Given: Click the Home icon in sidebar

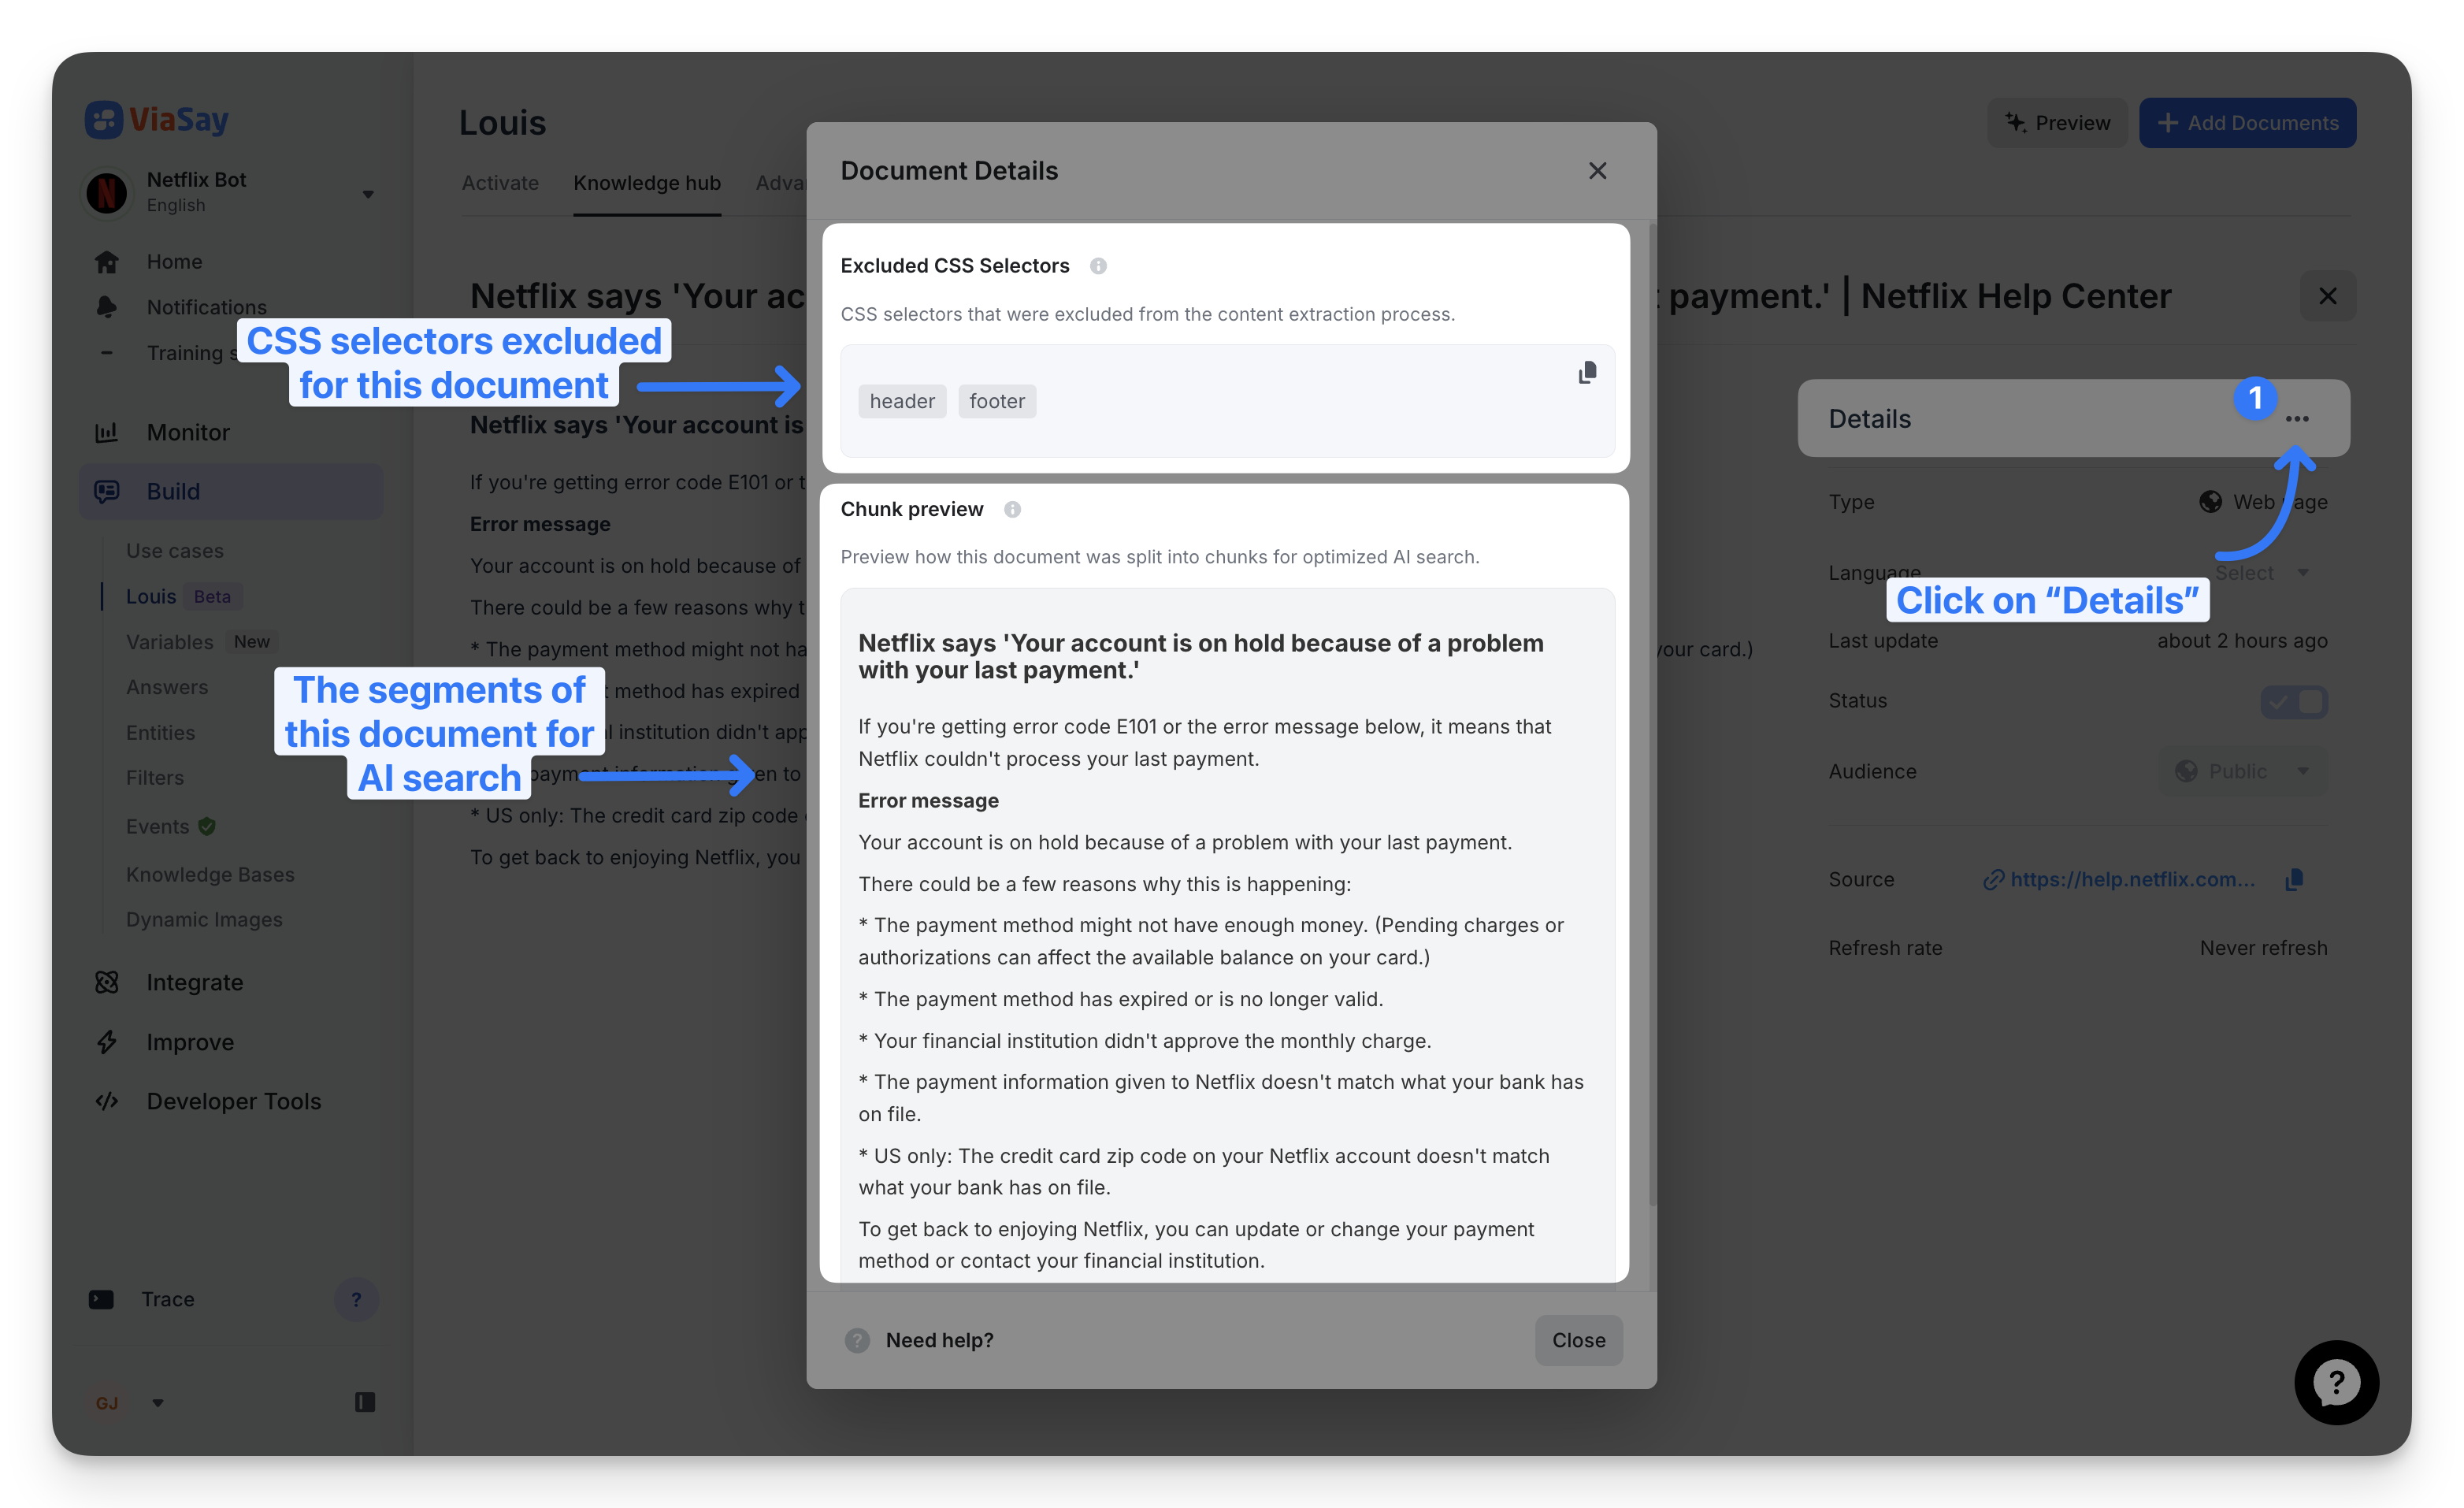Looking at the screenshot, I should pyautogui.click(x=107, y=262).
